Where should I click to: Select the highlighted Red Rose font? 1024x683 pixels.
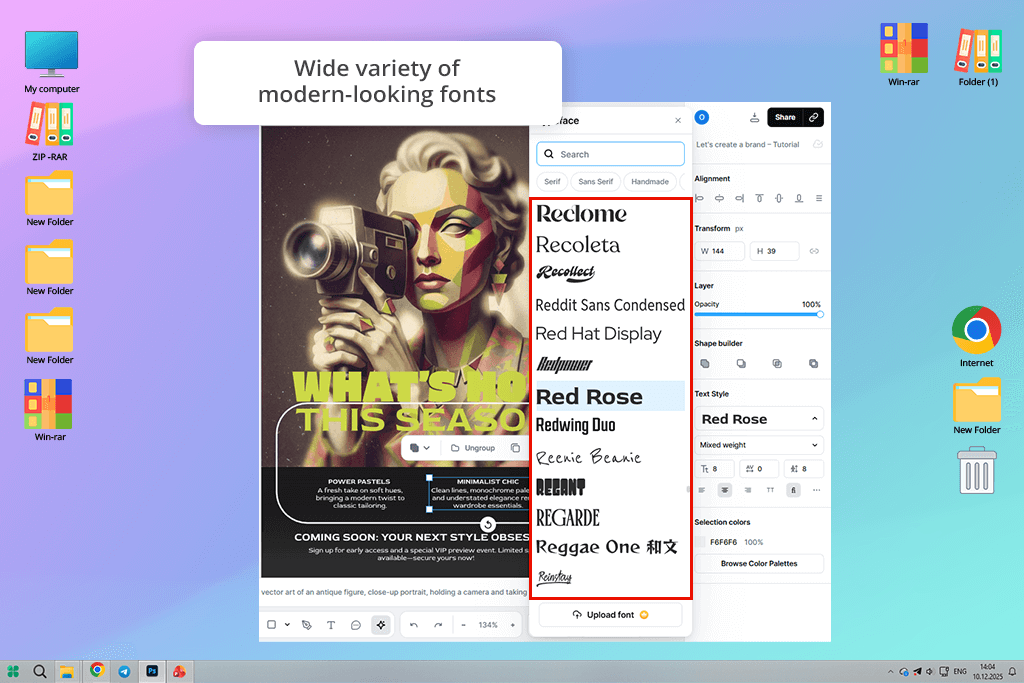(610, 396)
